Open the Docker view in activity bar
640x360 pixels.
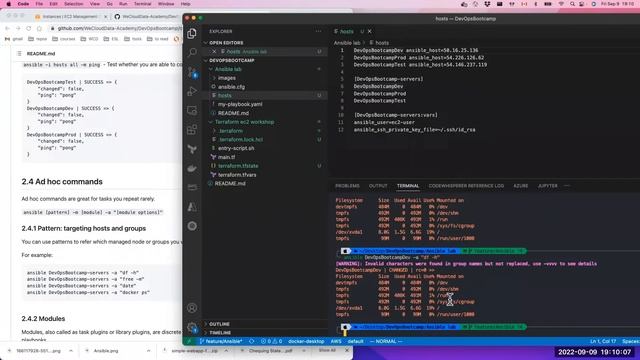tap(192, 168)
